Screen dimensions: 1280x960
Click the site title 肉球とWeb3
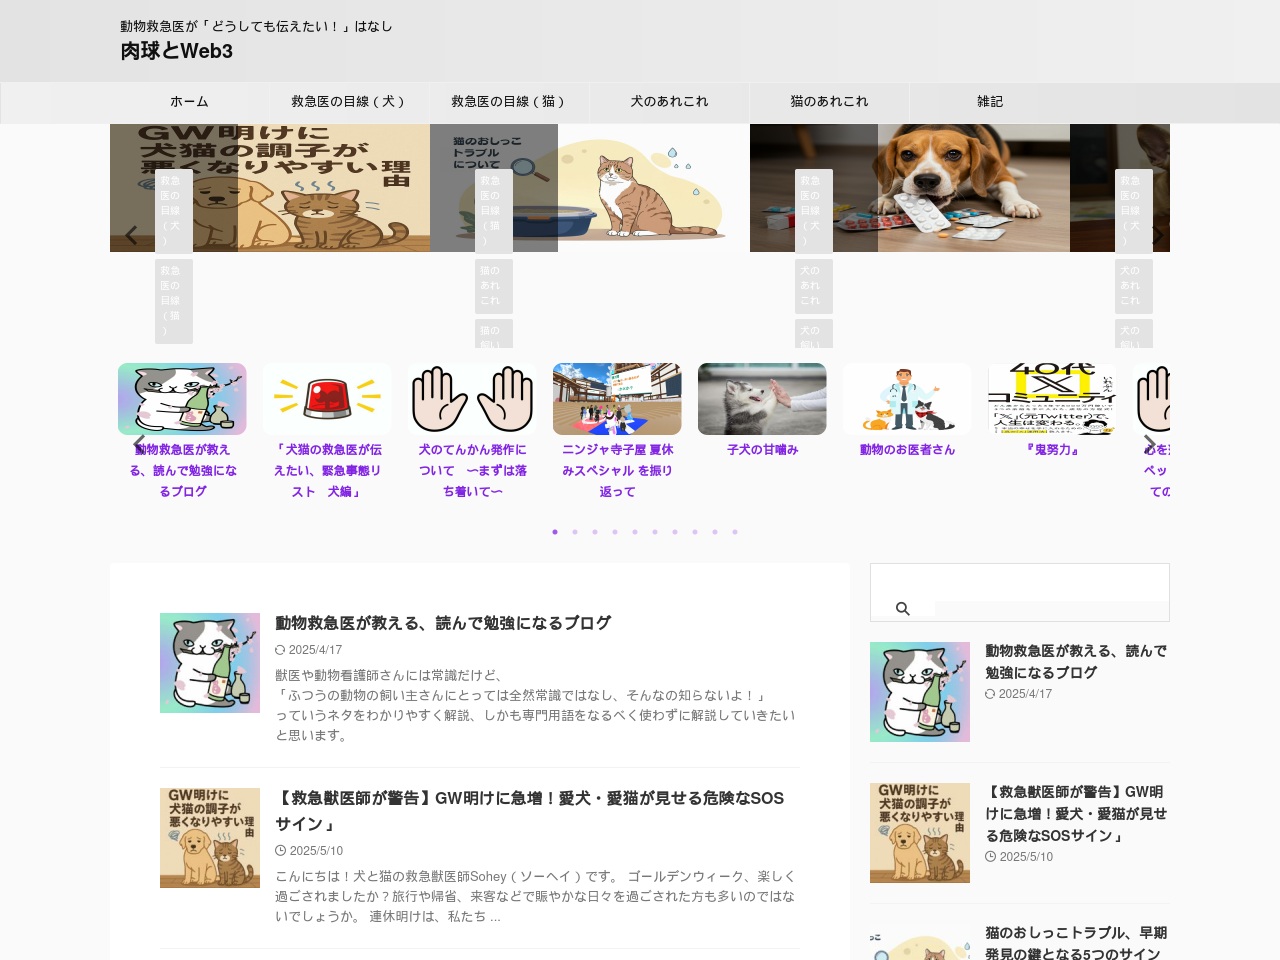click(x=177, y=51)
